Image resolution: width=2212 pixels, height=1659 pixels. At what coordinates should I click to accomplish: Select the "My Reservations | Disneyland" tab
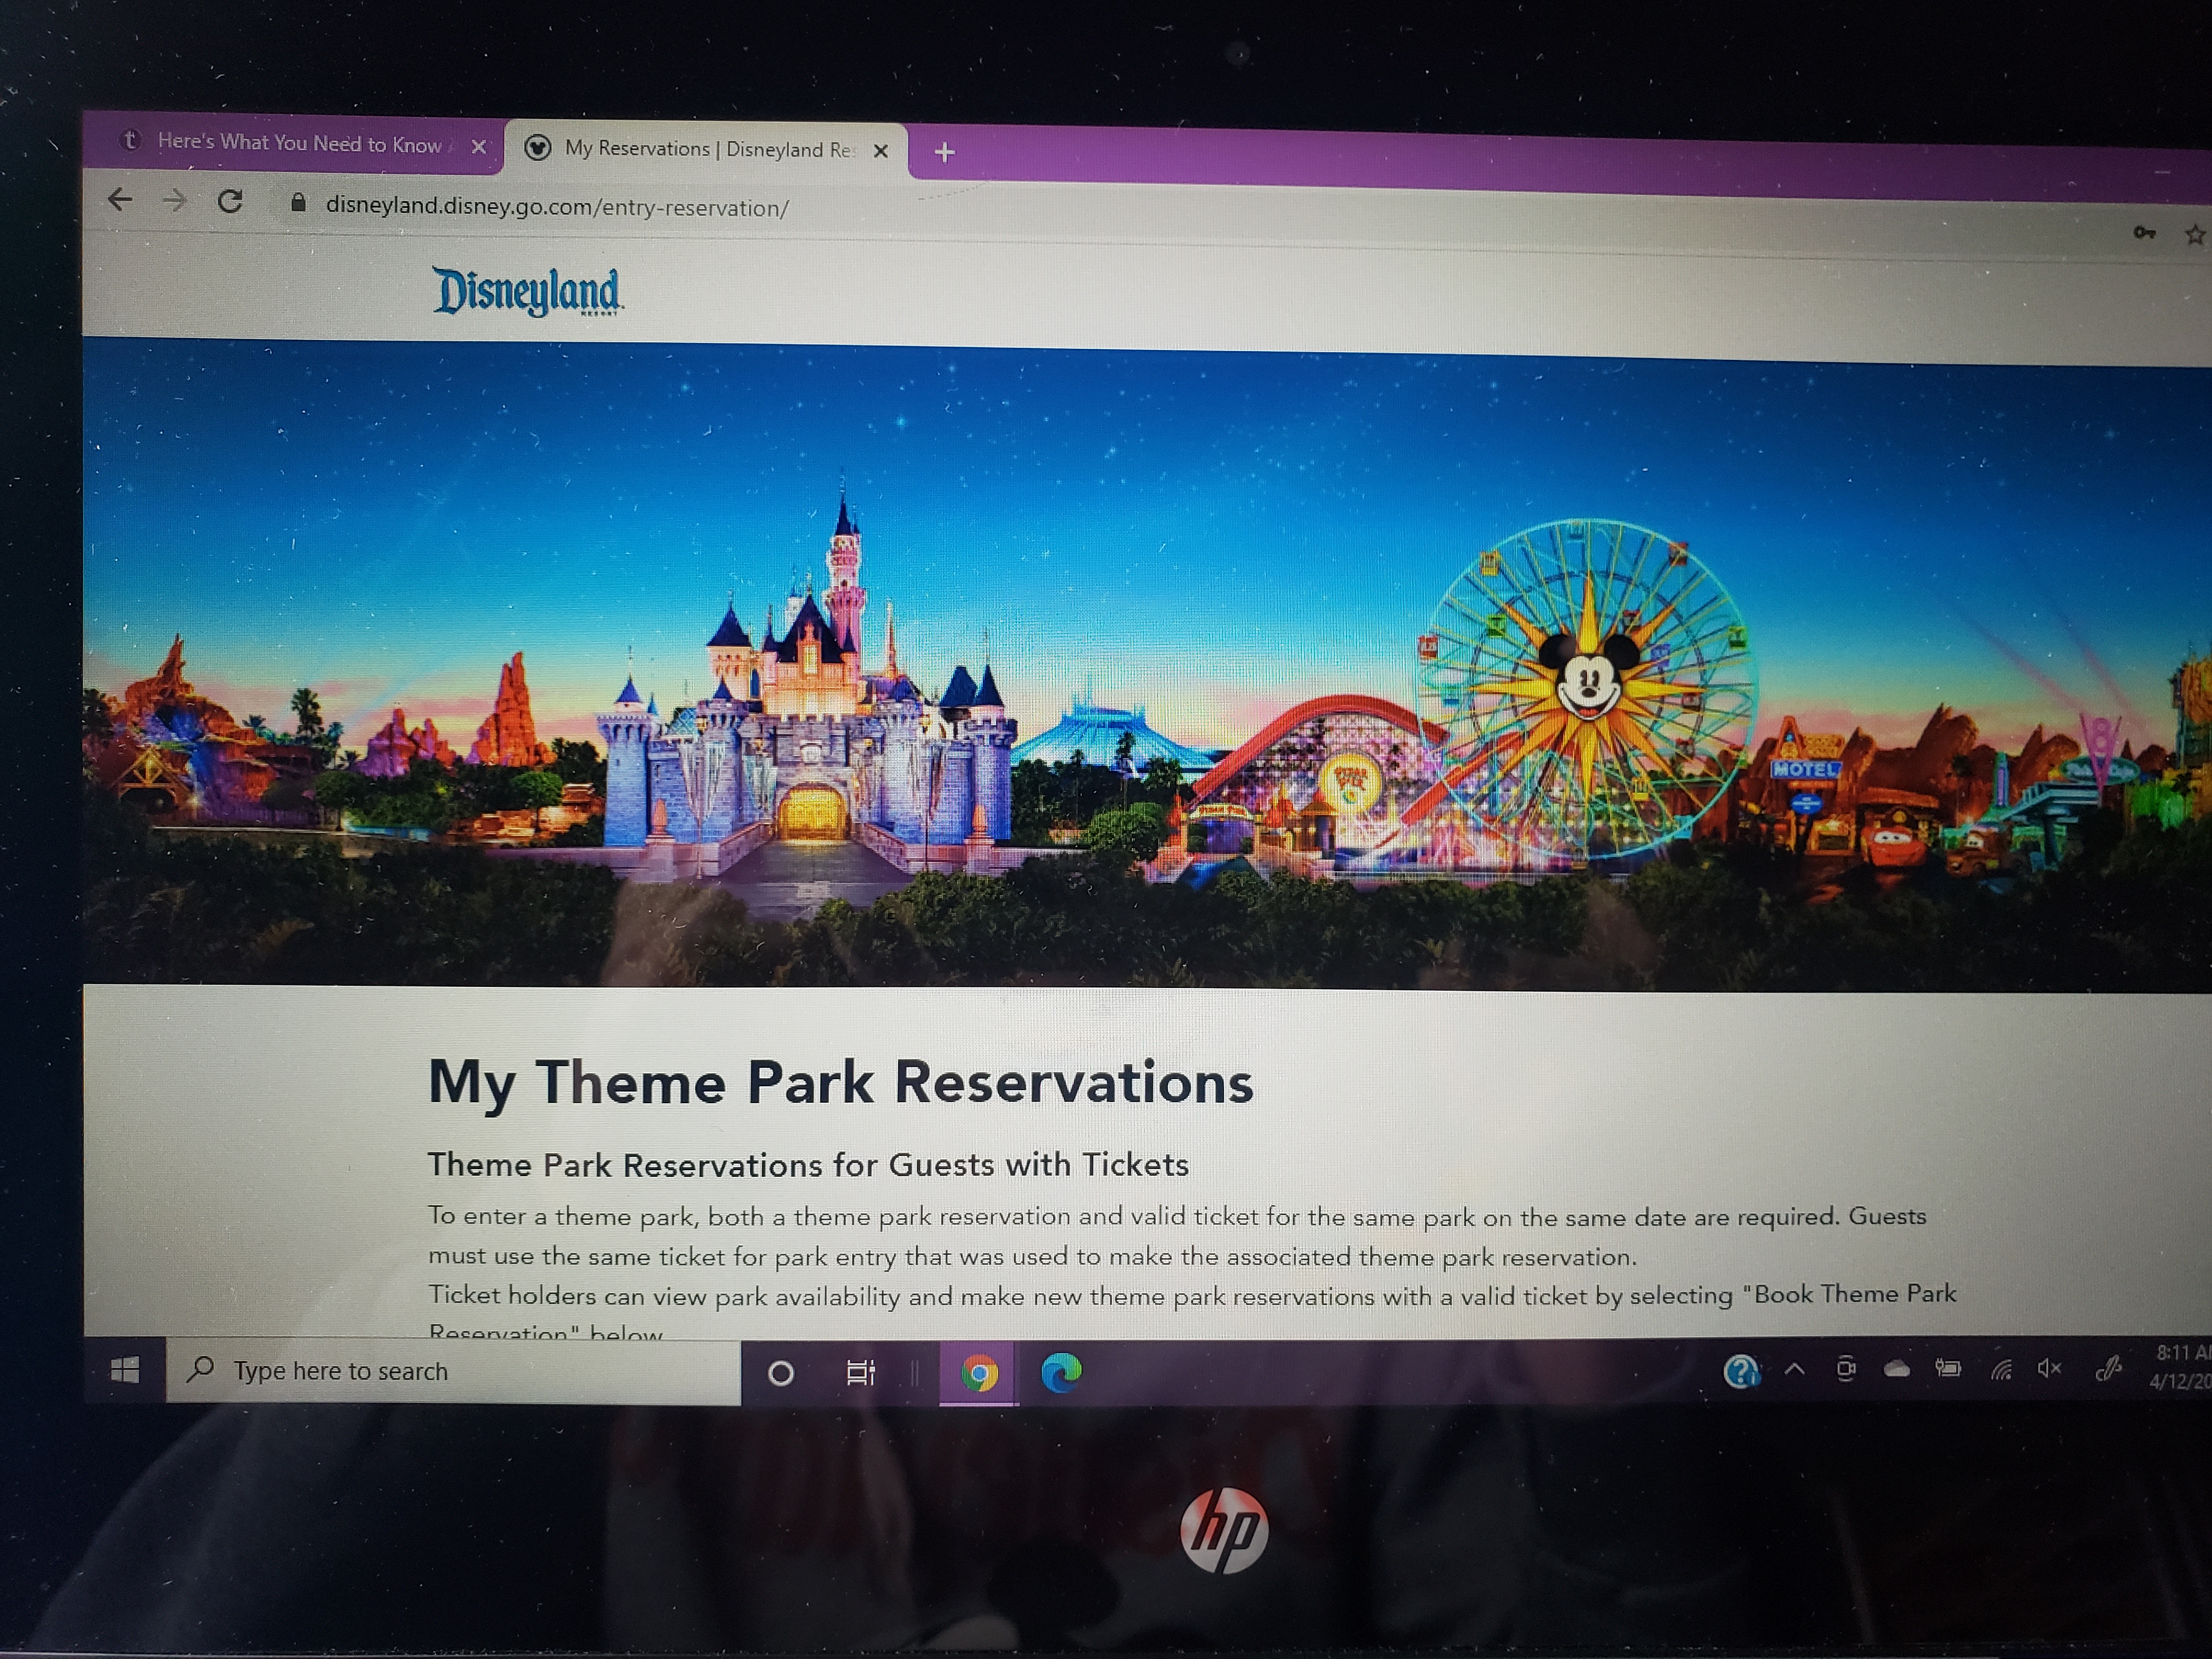click(706, 149)
